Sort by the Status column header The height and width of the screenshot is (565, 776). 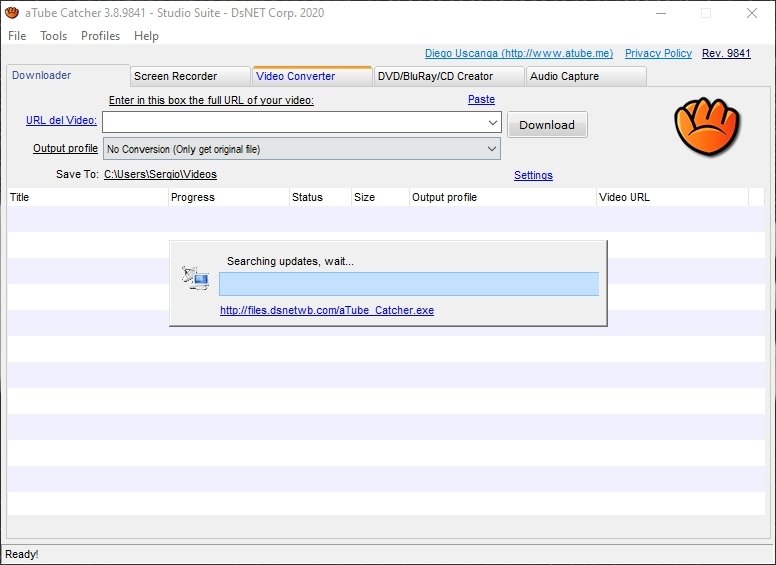(x=320, y=197)
